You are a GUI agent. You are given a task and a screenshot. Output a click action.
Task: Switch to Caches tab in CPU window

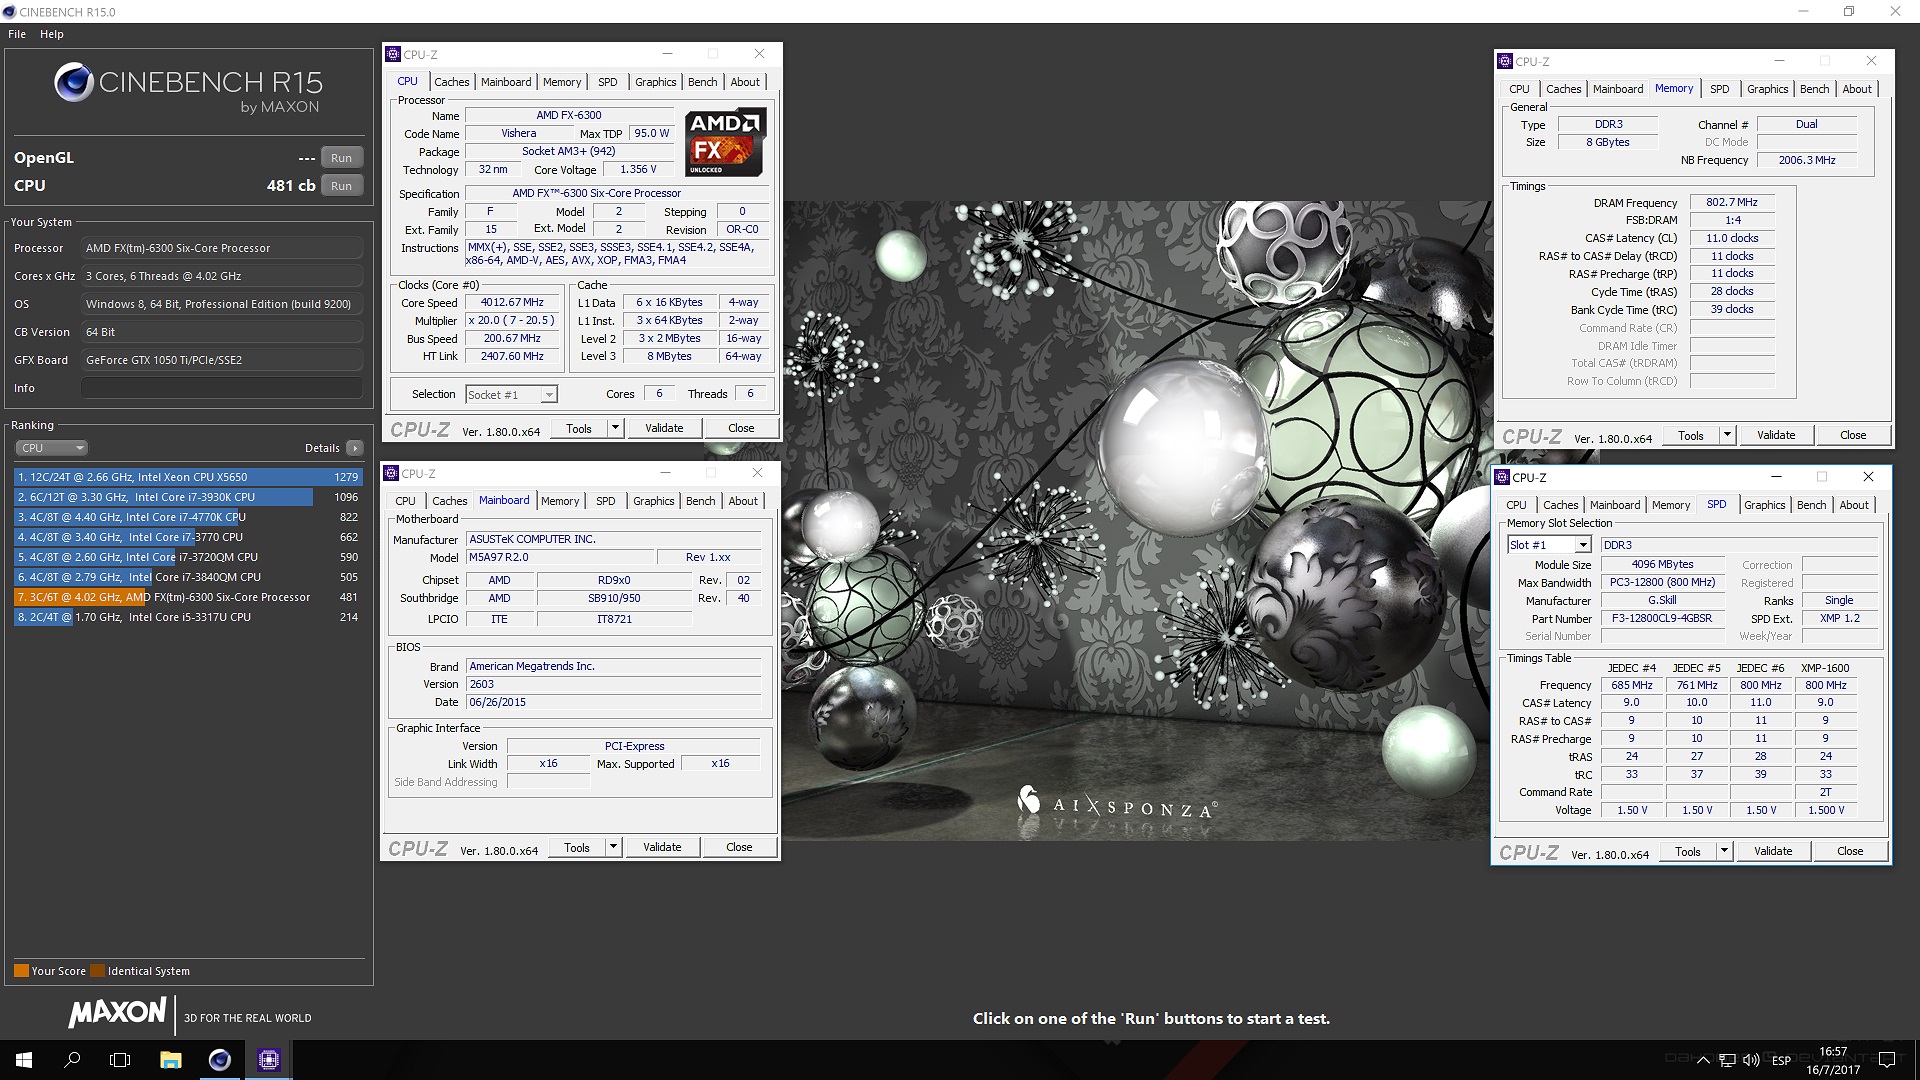coord(451,82)
